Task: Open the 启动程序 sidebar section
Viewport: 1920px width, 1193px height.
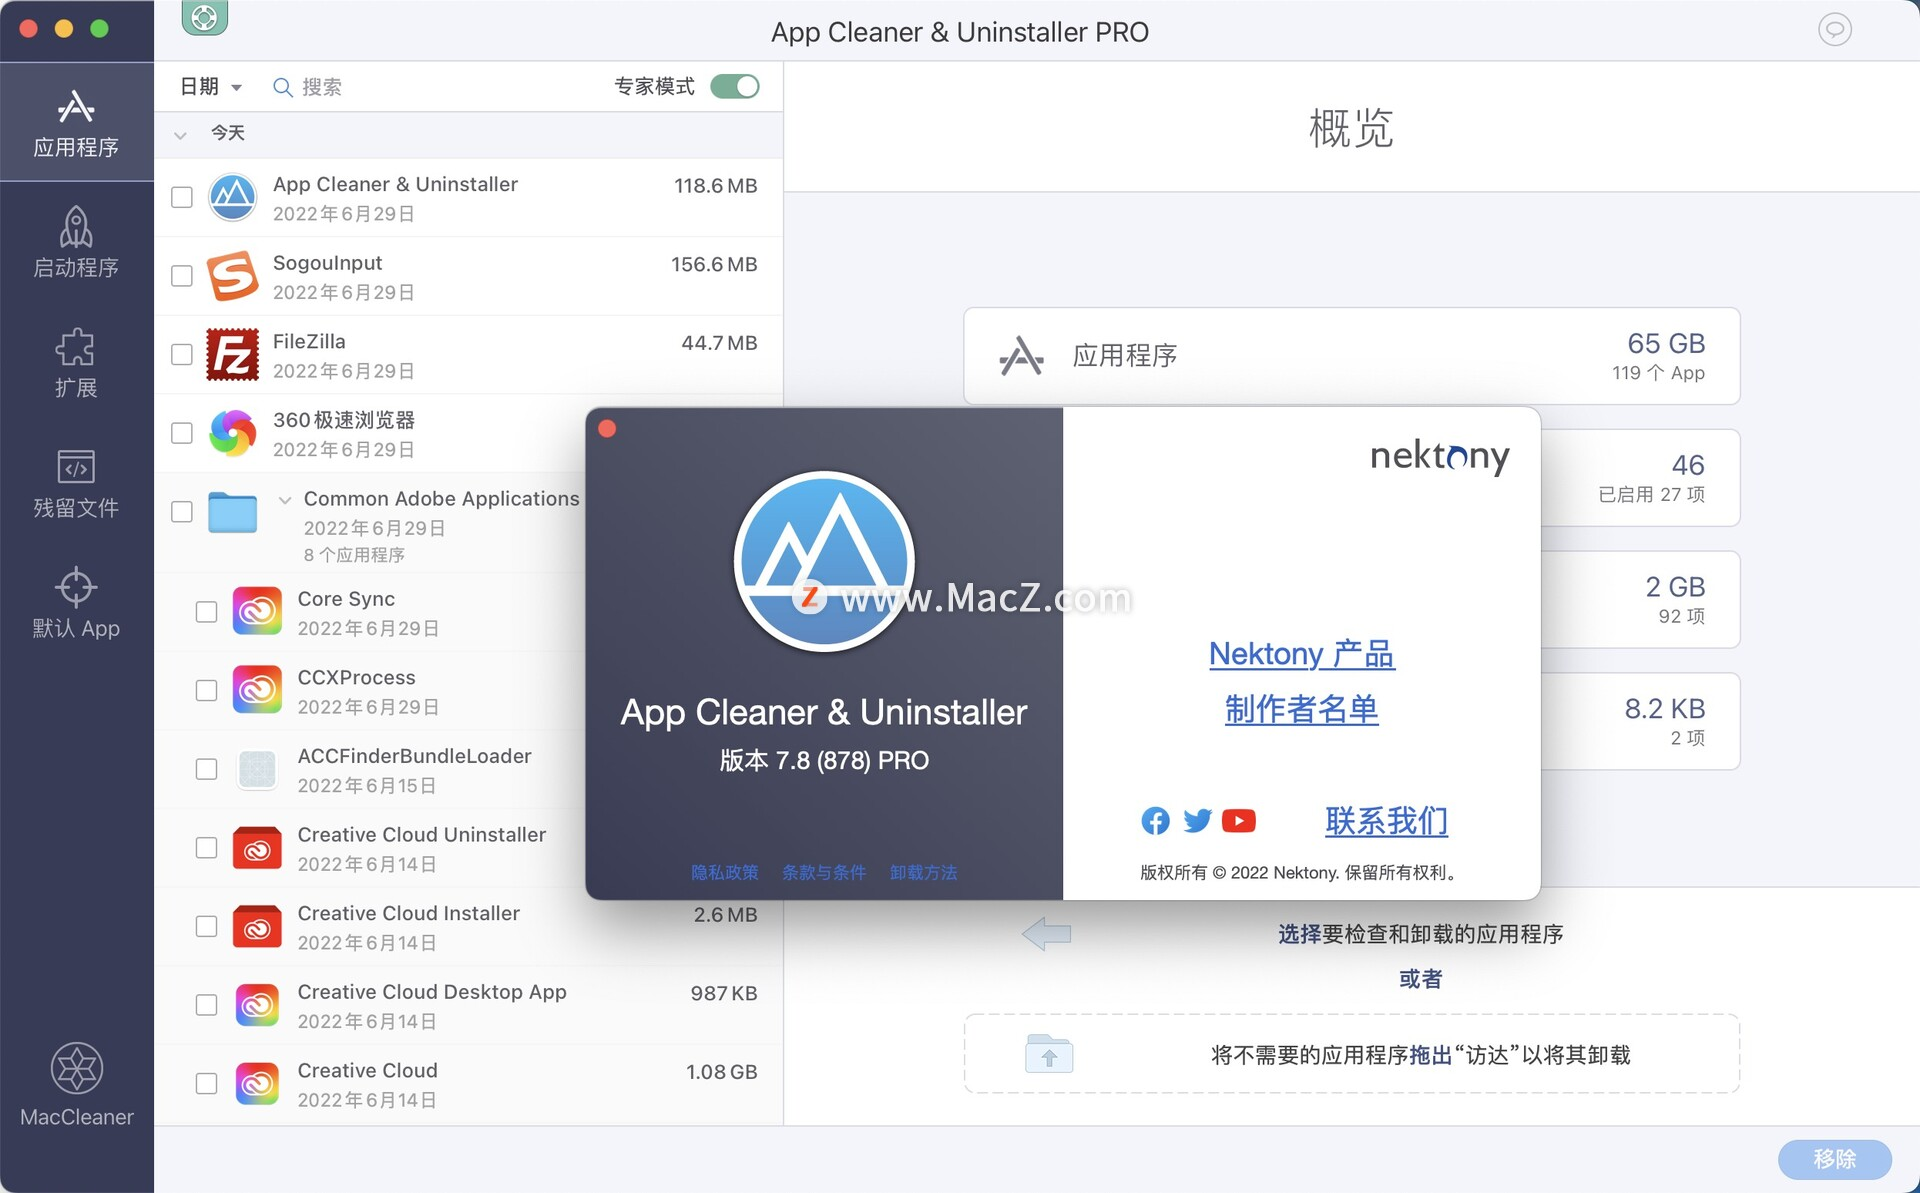Action: pos(76,243)
